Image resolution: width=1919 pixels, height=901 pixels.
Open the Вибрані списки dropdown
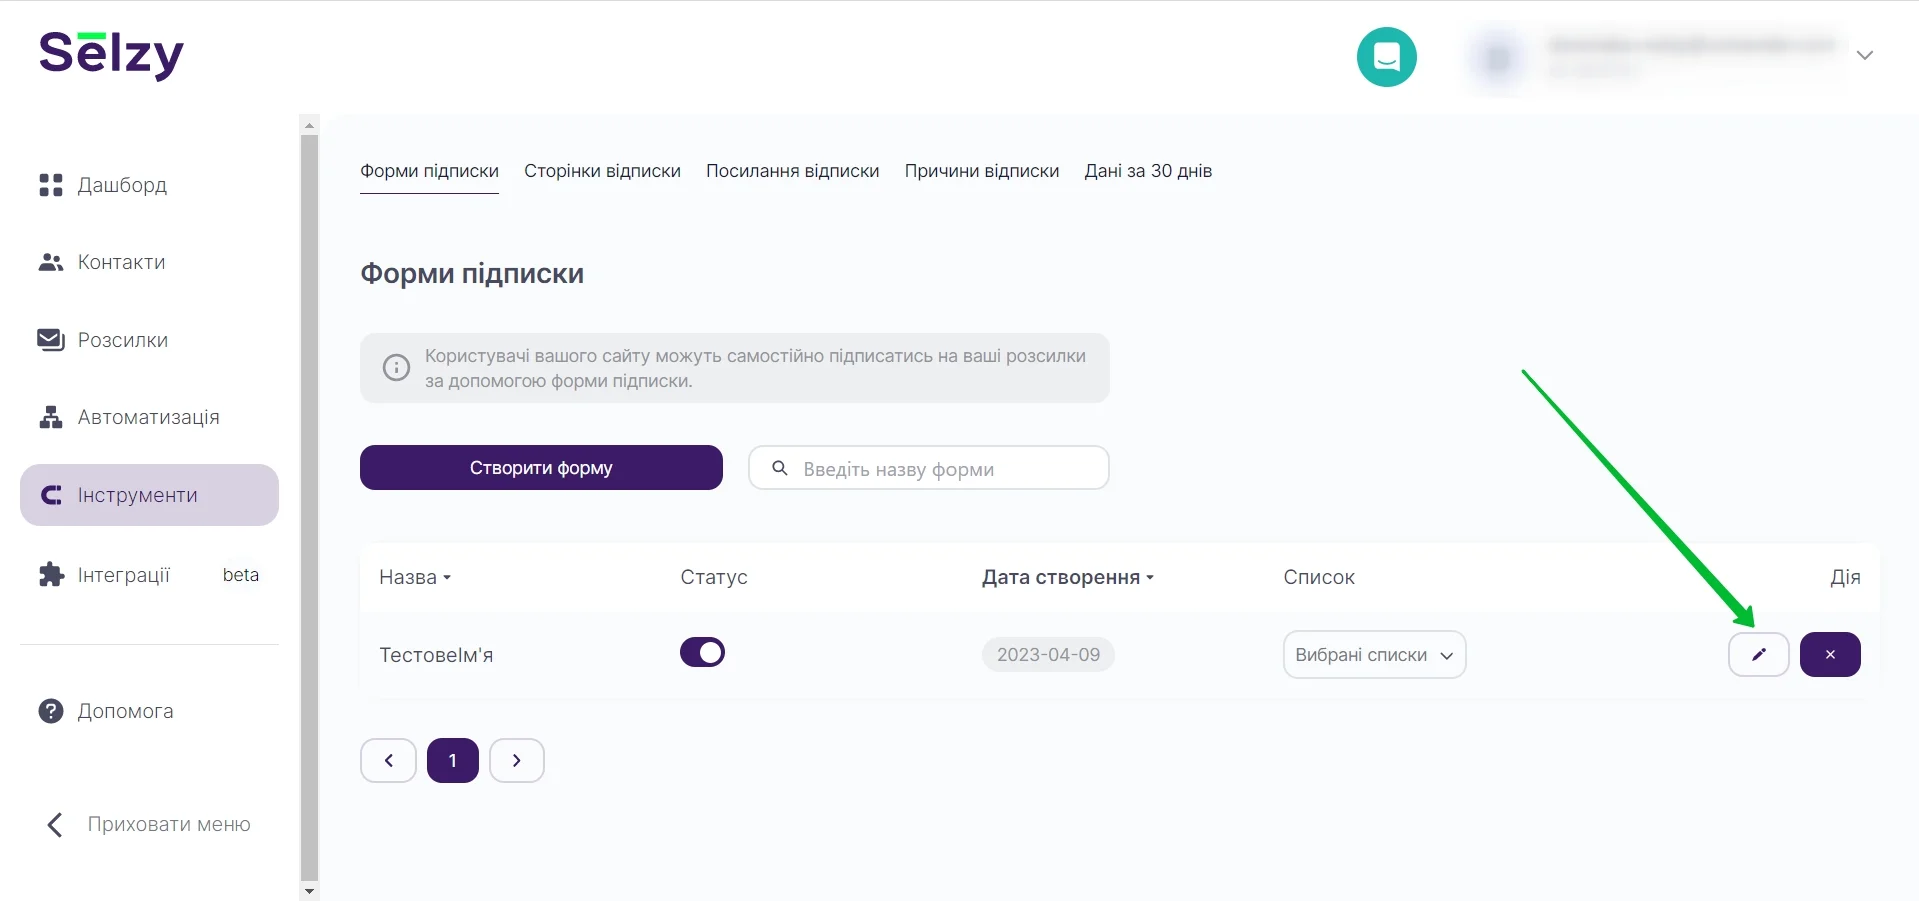pos(1374,655)
